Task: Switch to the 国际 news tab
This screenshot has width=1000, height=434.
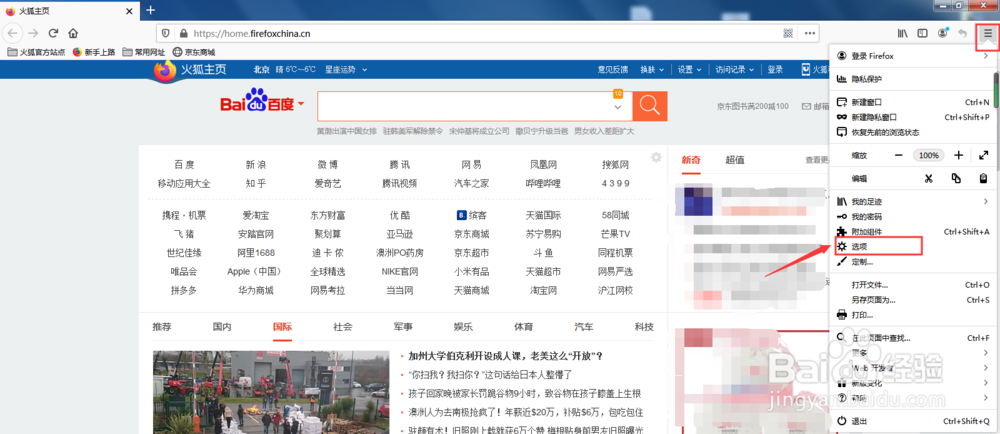Action: coord(283,327)
